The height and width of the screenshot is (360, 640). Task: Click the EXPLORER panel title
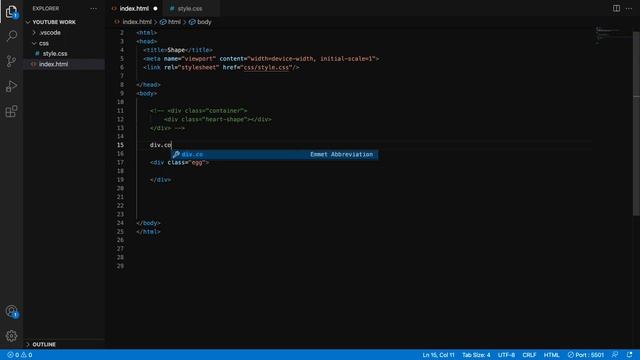point(46,8)
